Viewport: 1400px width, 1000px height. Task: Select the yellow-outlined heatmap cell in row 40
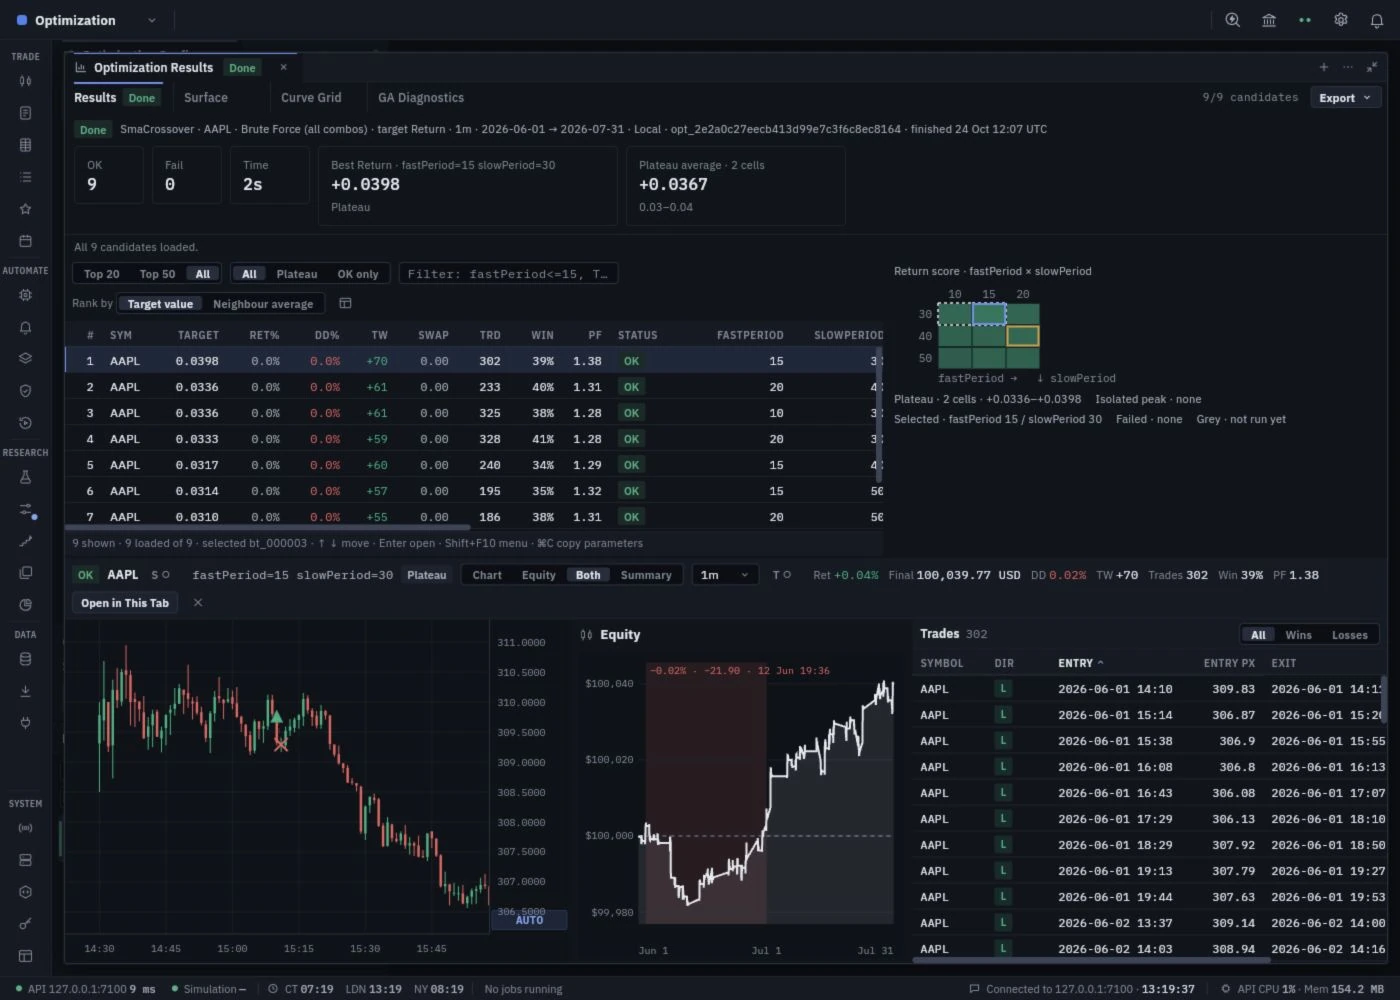tap(1023, 336)
